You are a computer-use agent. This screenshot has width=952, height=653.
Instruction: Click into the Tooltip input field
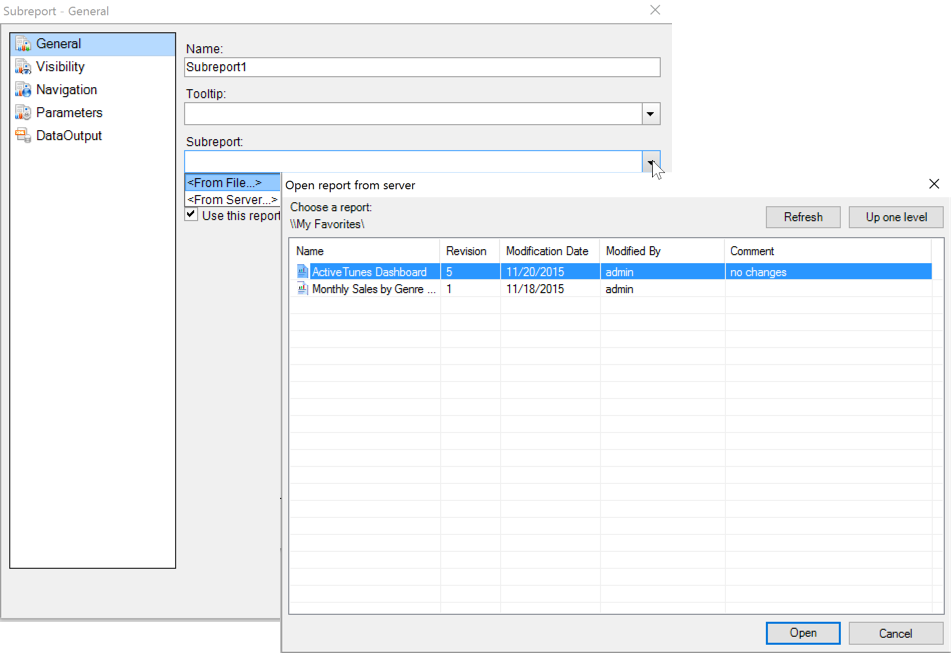(413, 113)
